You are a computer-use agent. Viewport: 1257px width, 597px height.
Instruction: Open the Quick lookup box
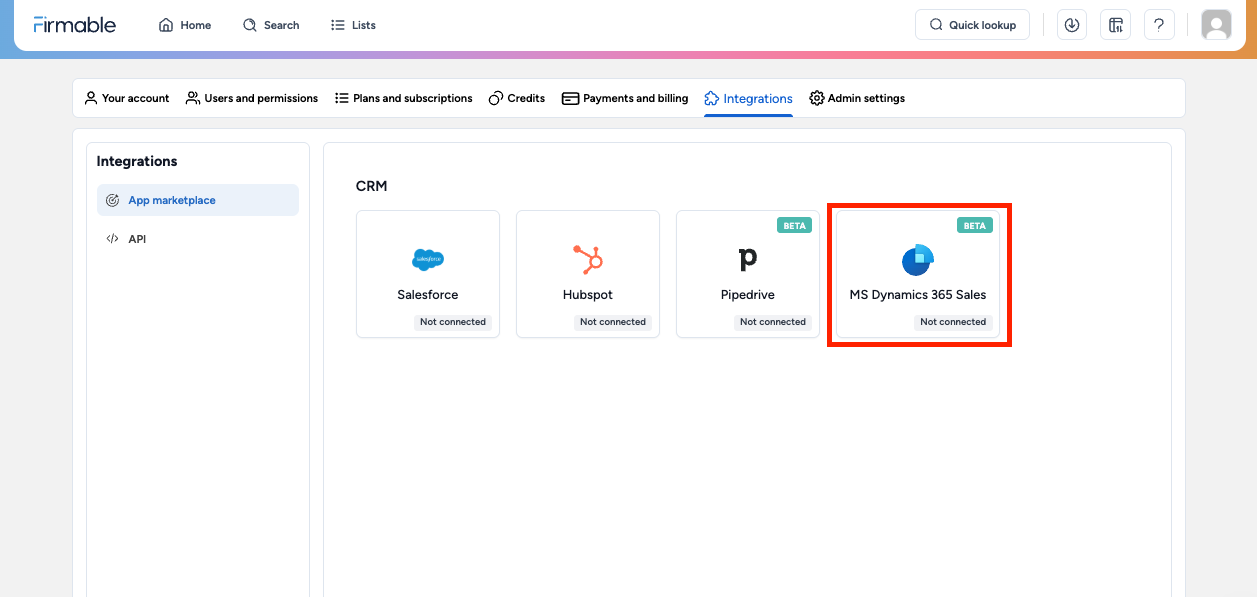[973, 25]
